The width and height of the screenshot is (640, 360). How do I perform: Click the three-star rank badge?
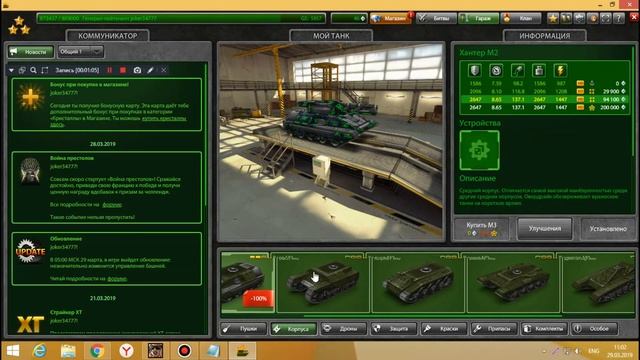click(x=19, y=25)
